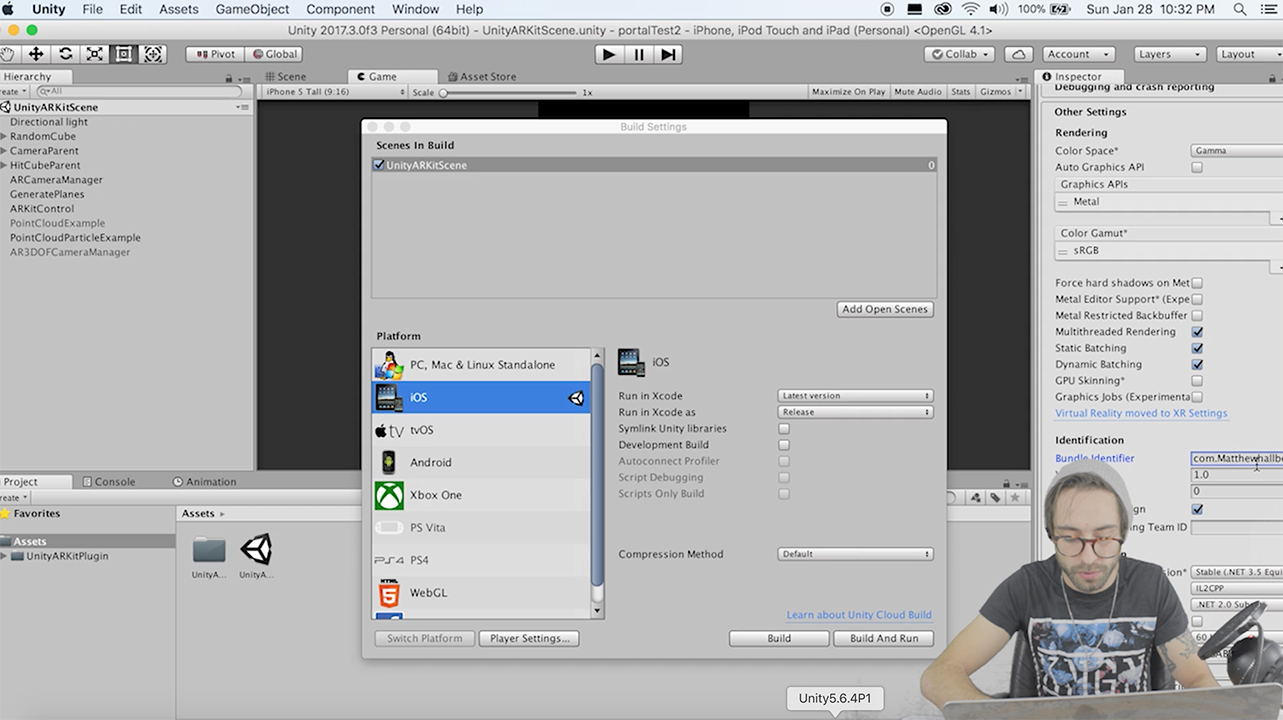
Task: Open the game aspect ratio dropdown
Action: pyautogui.click(x=334, y=92)
